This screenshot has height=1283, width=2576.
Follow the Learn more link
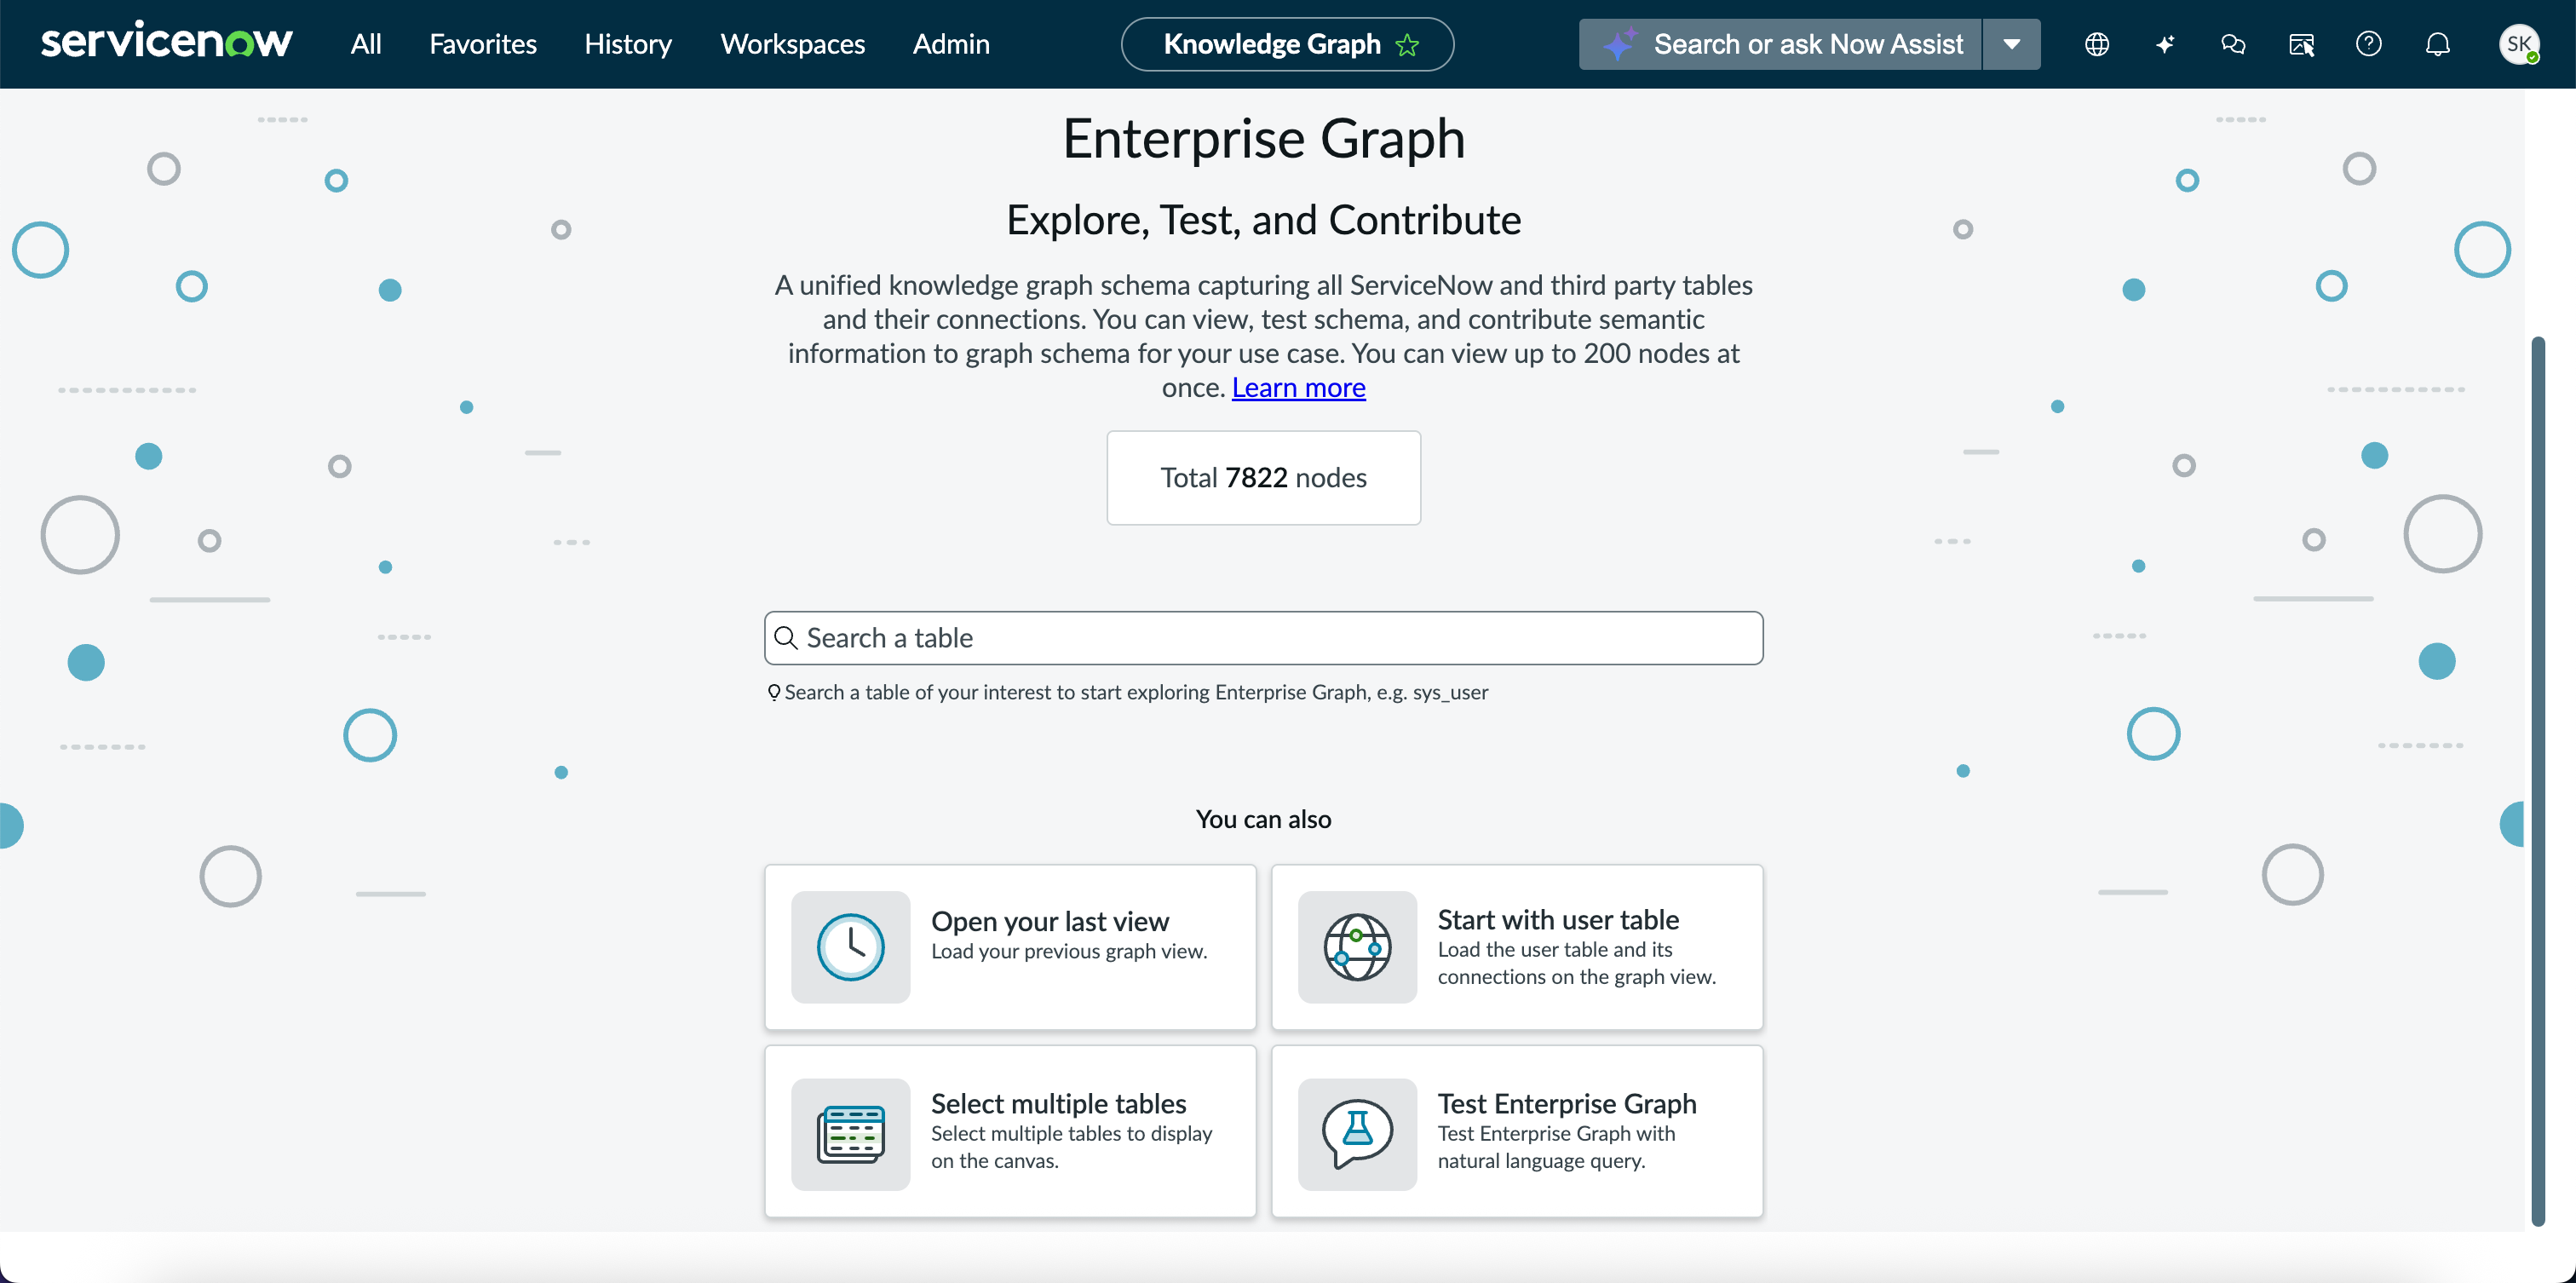[1298, 388]
